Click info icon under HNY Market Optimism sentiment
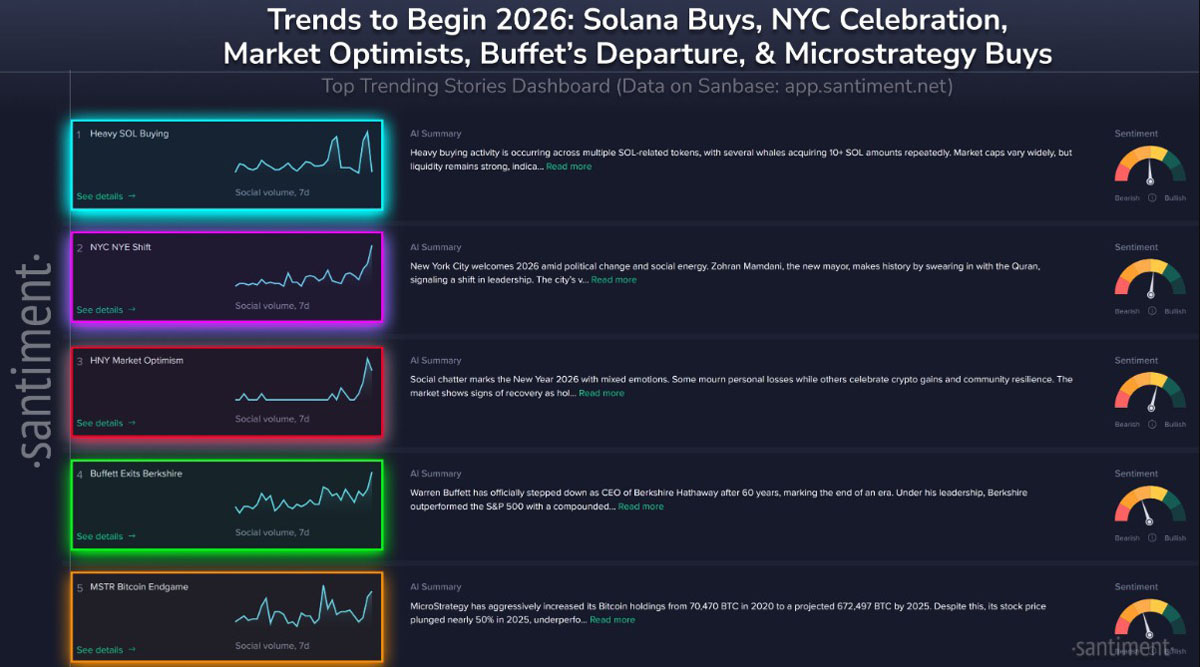Viewport: 1200px width, 667px height. (x=1151, y=424)
